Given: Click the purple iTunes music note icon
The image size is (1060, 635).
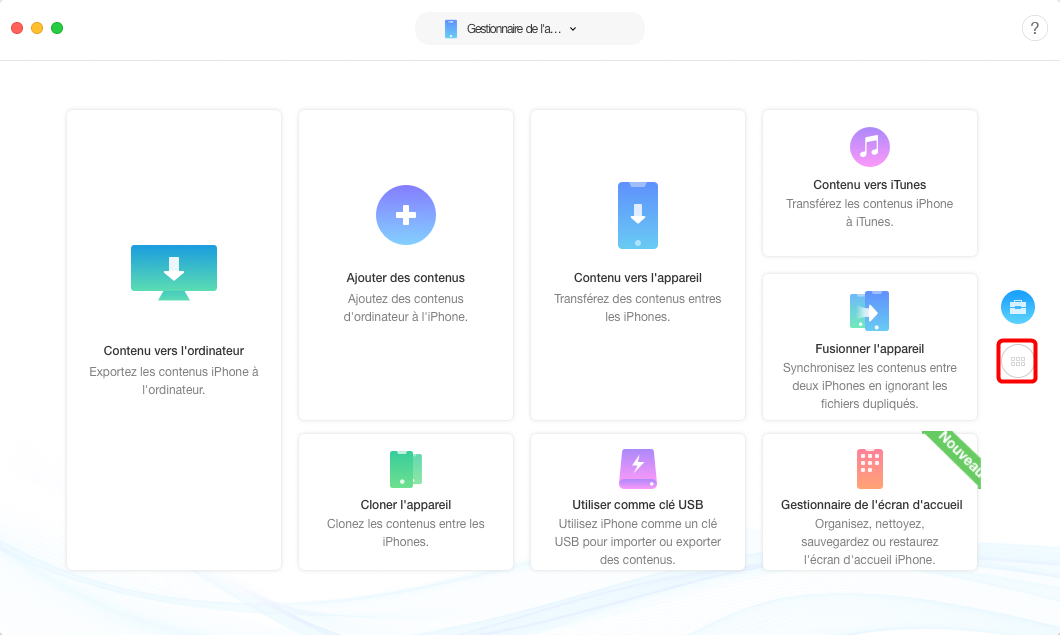Looking at the screenshot, I should pyautogui.click(x=869, y=147).
